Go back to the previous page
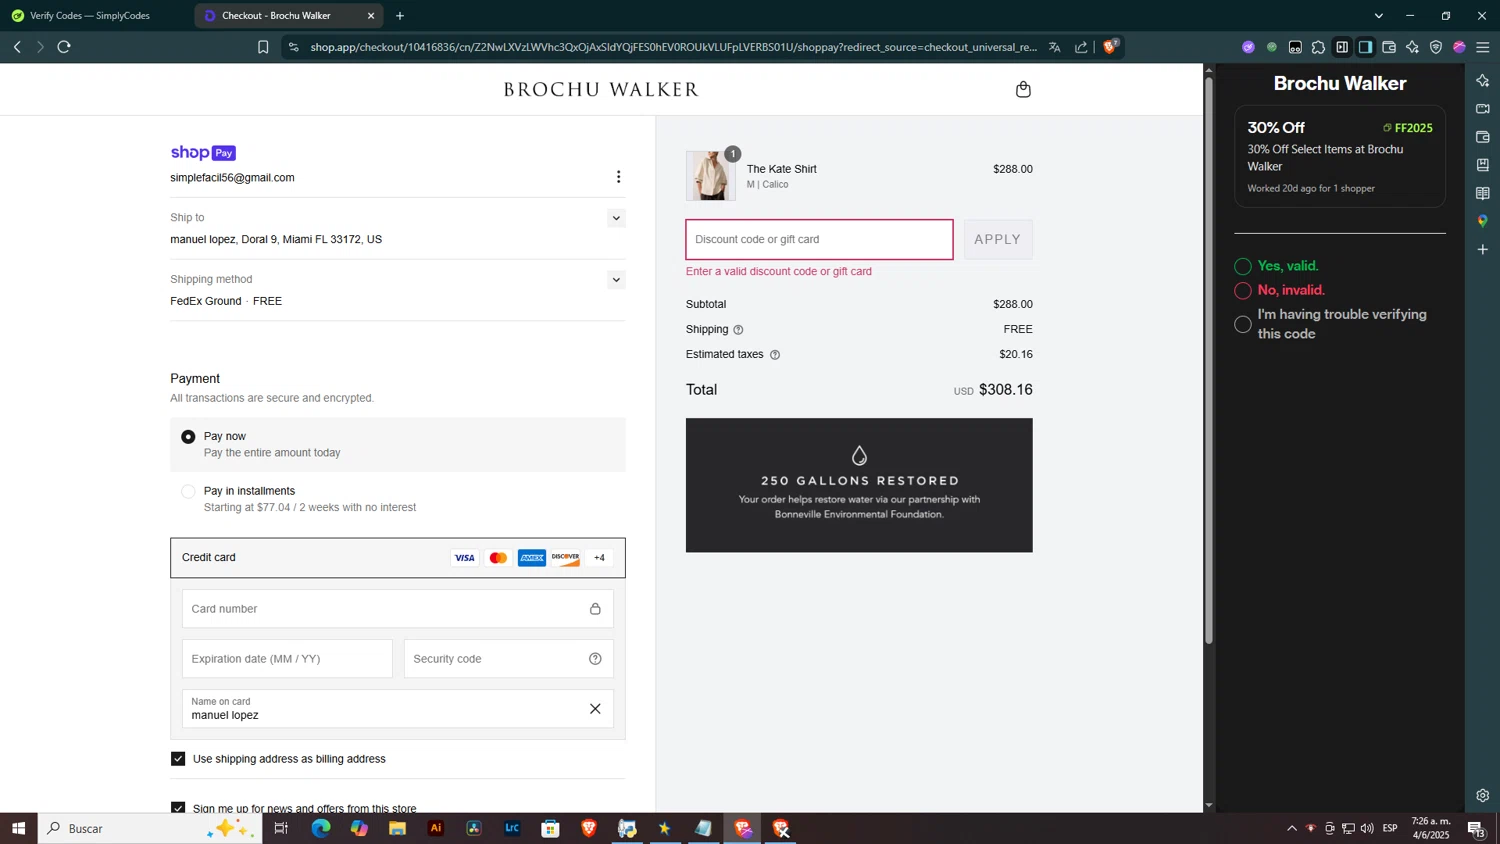Viewport: 1500px width, 844px height. [x=17, y=47]
